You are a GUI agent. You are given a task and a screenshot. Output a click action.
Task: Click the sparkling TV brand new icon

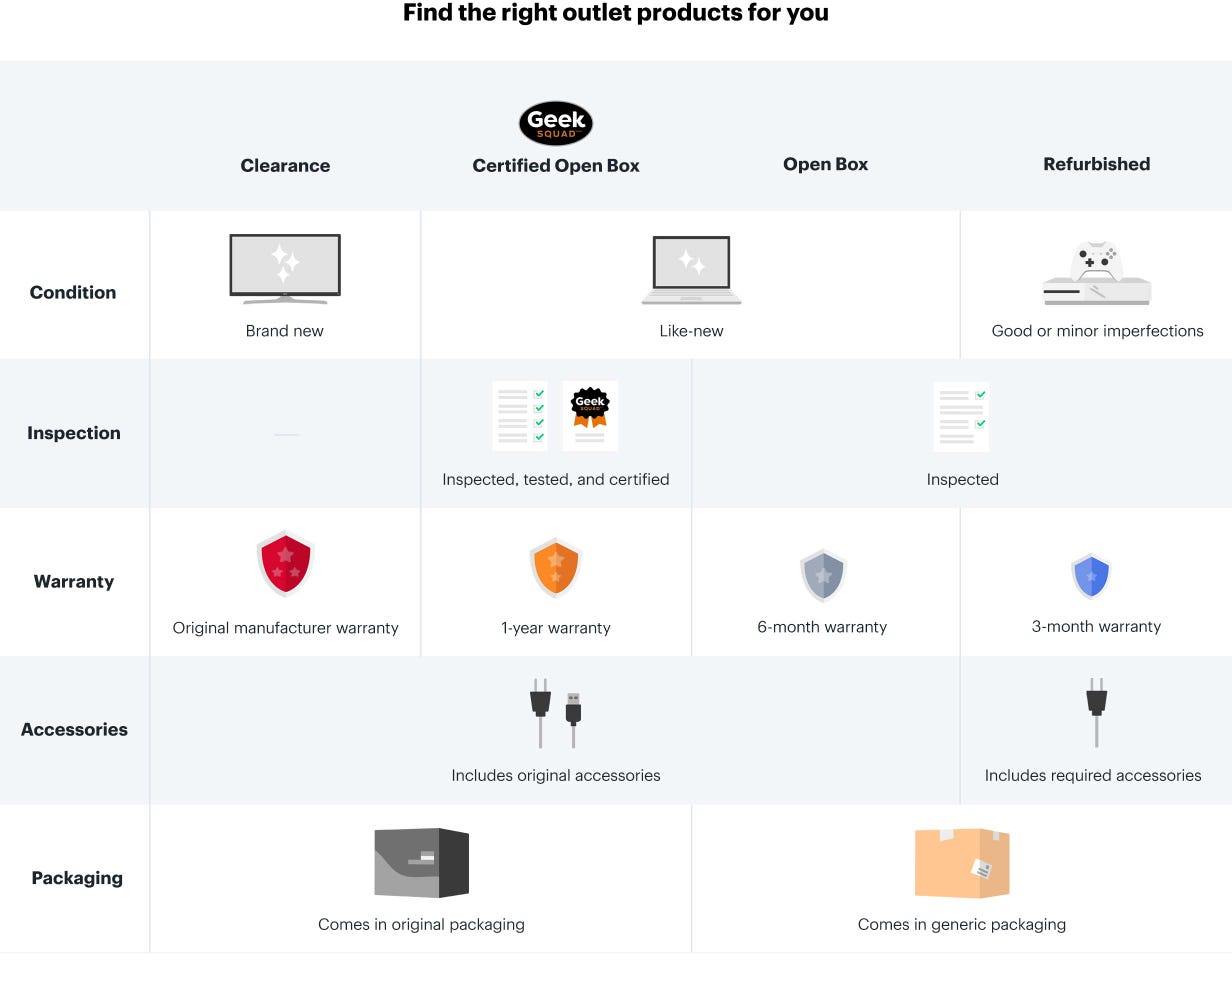285,269
